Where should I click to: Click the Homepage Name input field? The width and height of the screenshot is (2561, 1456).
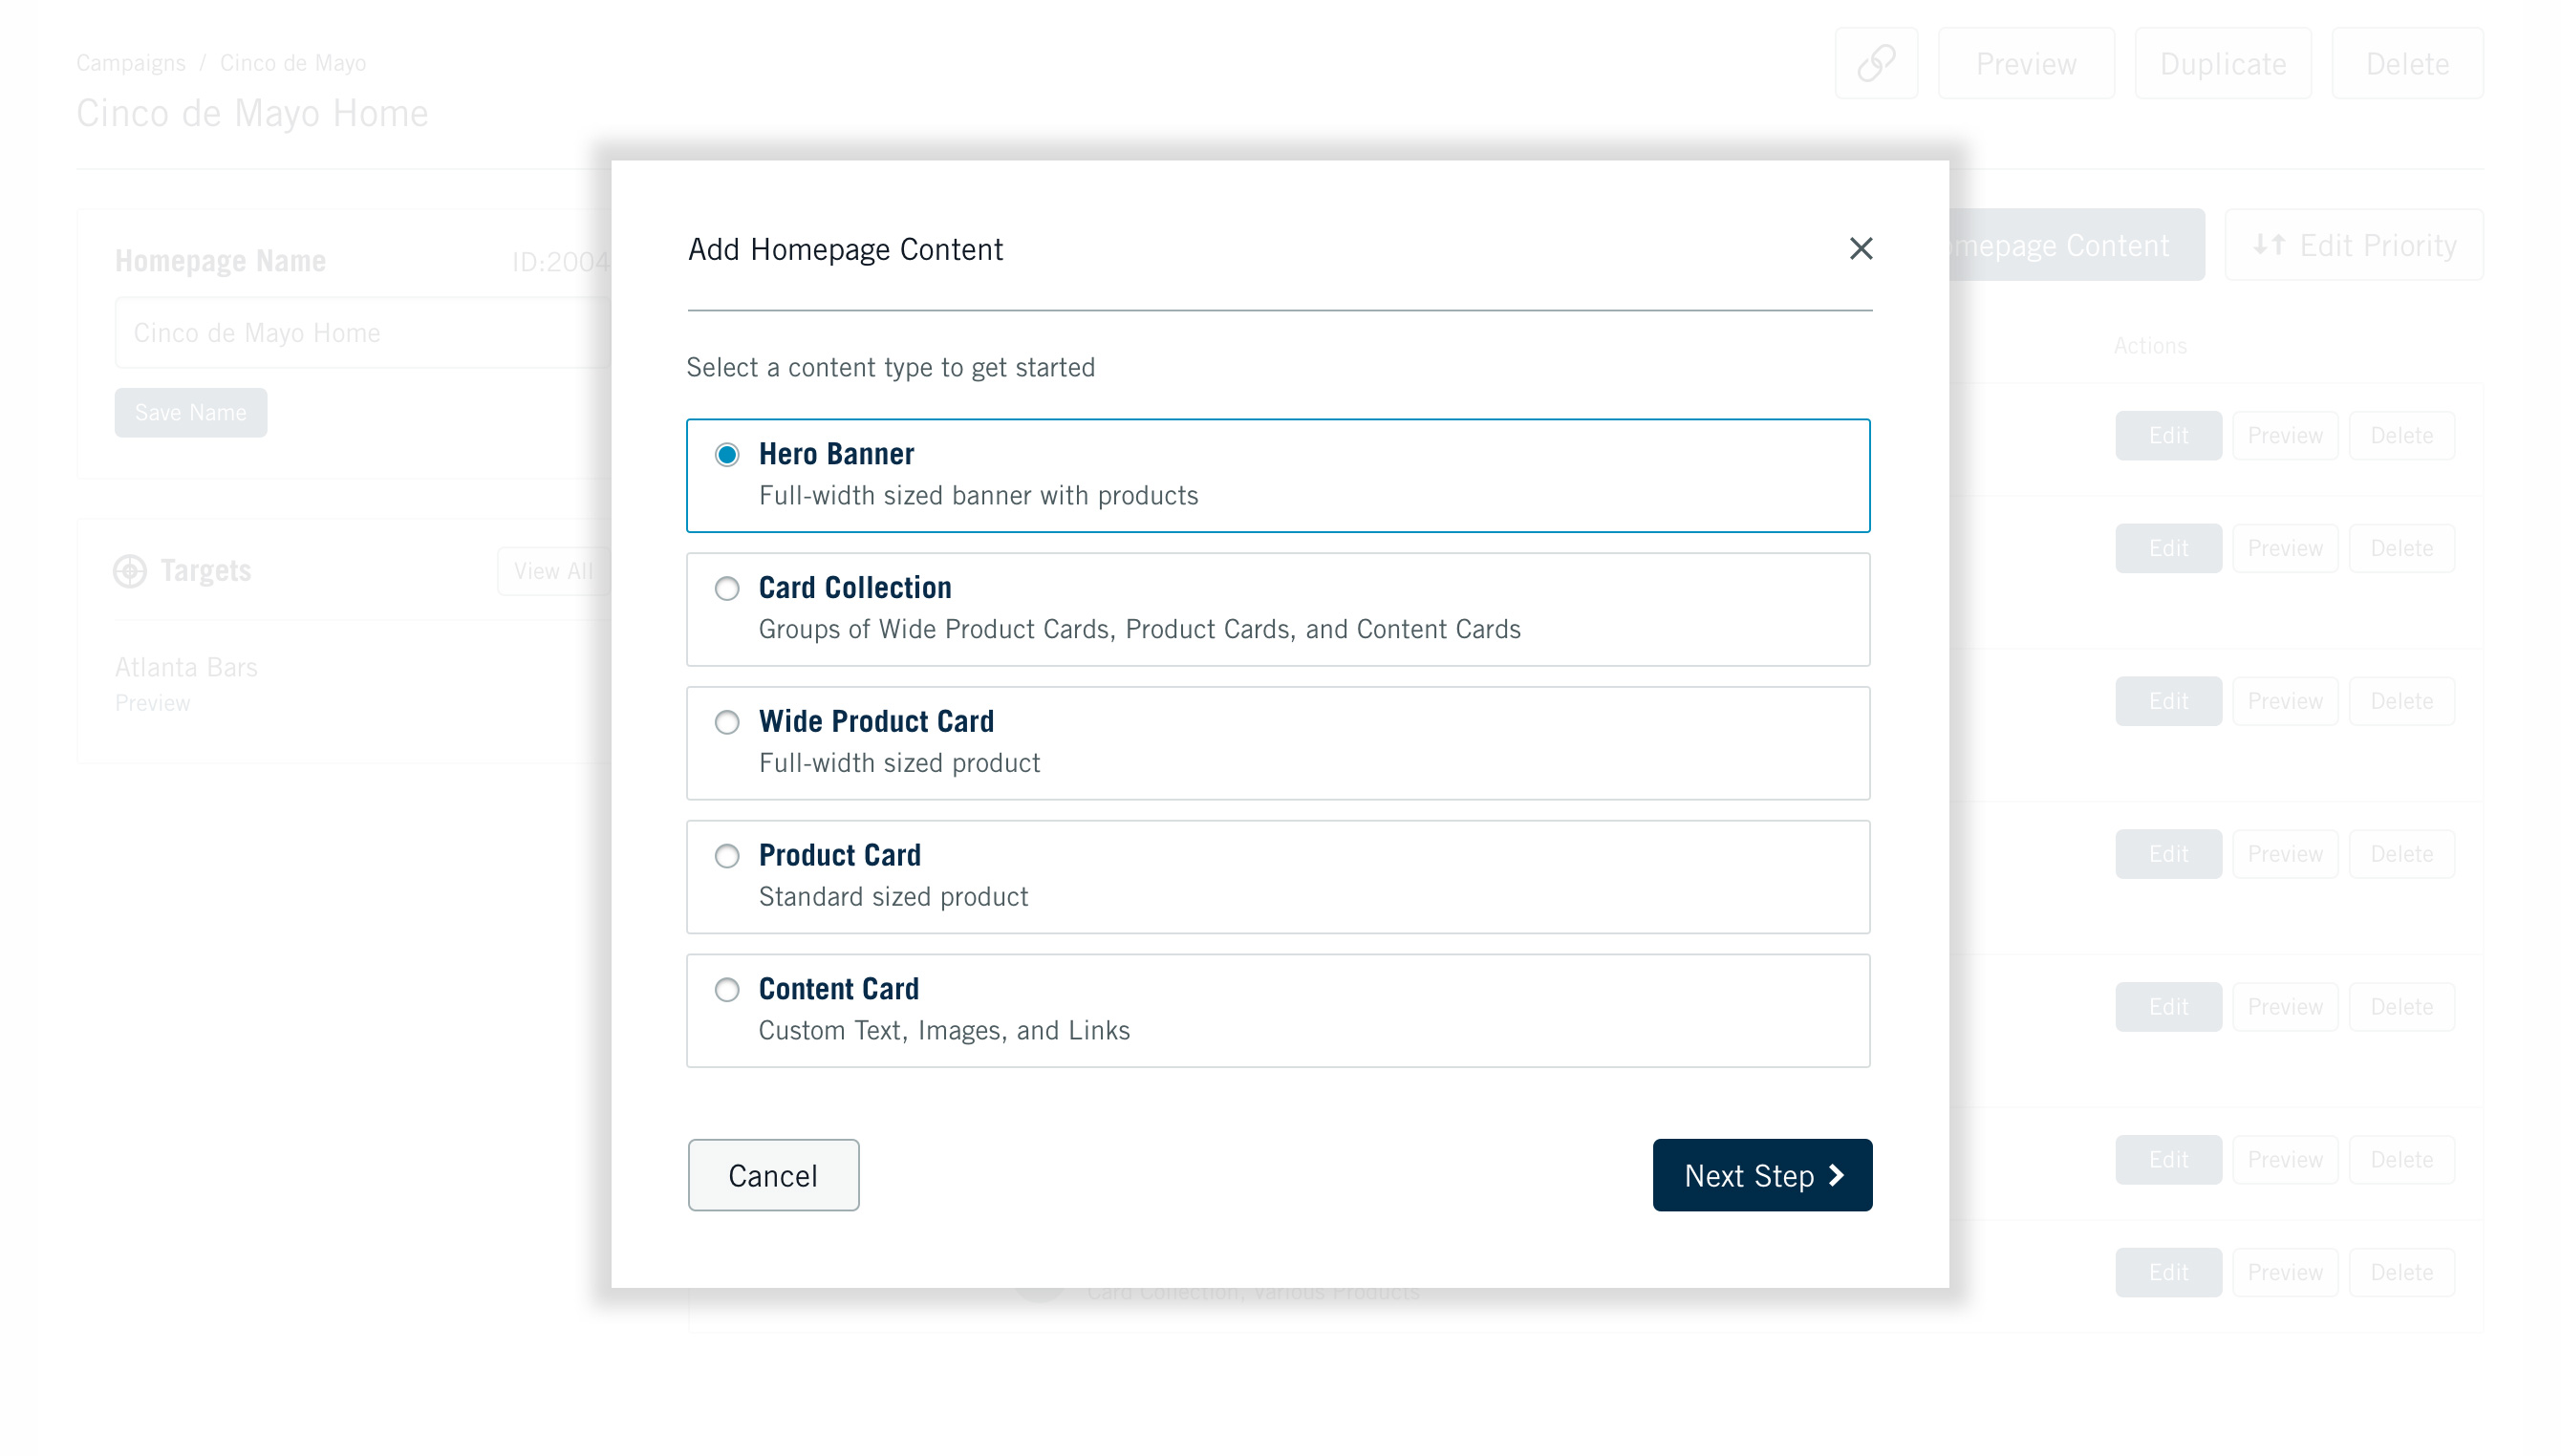coord(362,332)
